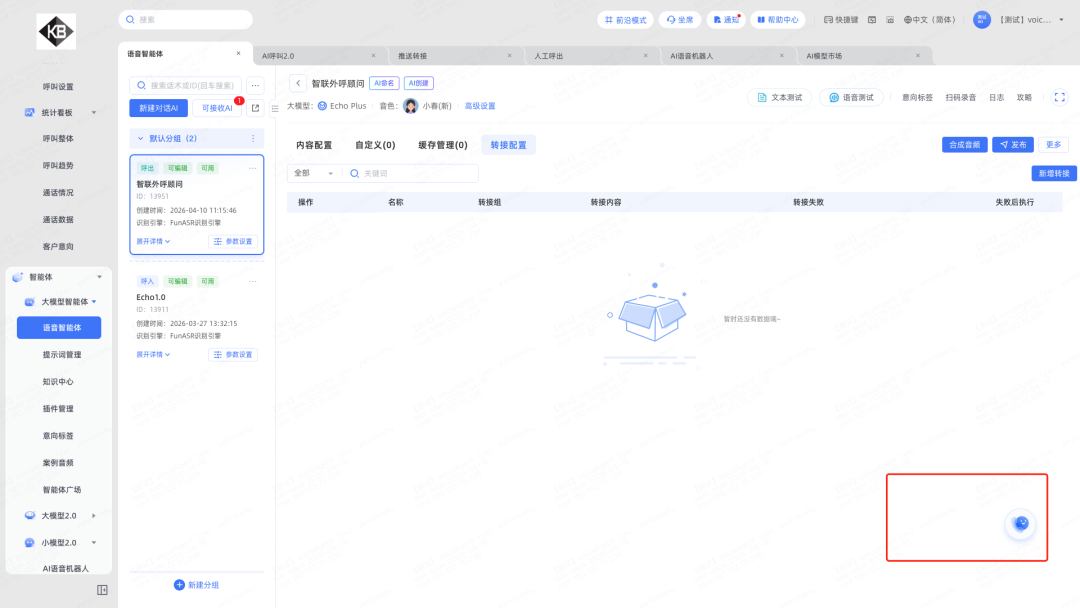This screenshot has width=1080, height=608.
Task: Click the fullscreen icon in the agent toolbar
Action: click(x=1060, y=98)
